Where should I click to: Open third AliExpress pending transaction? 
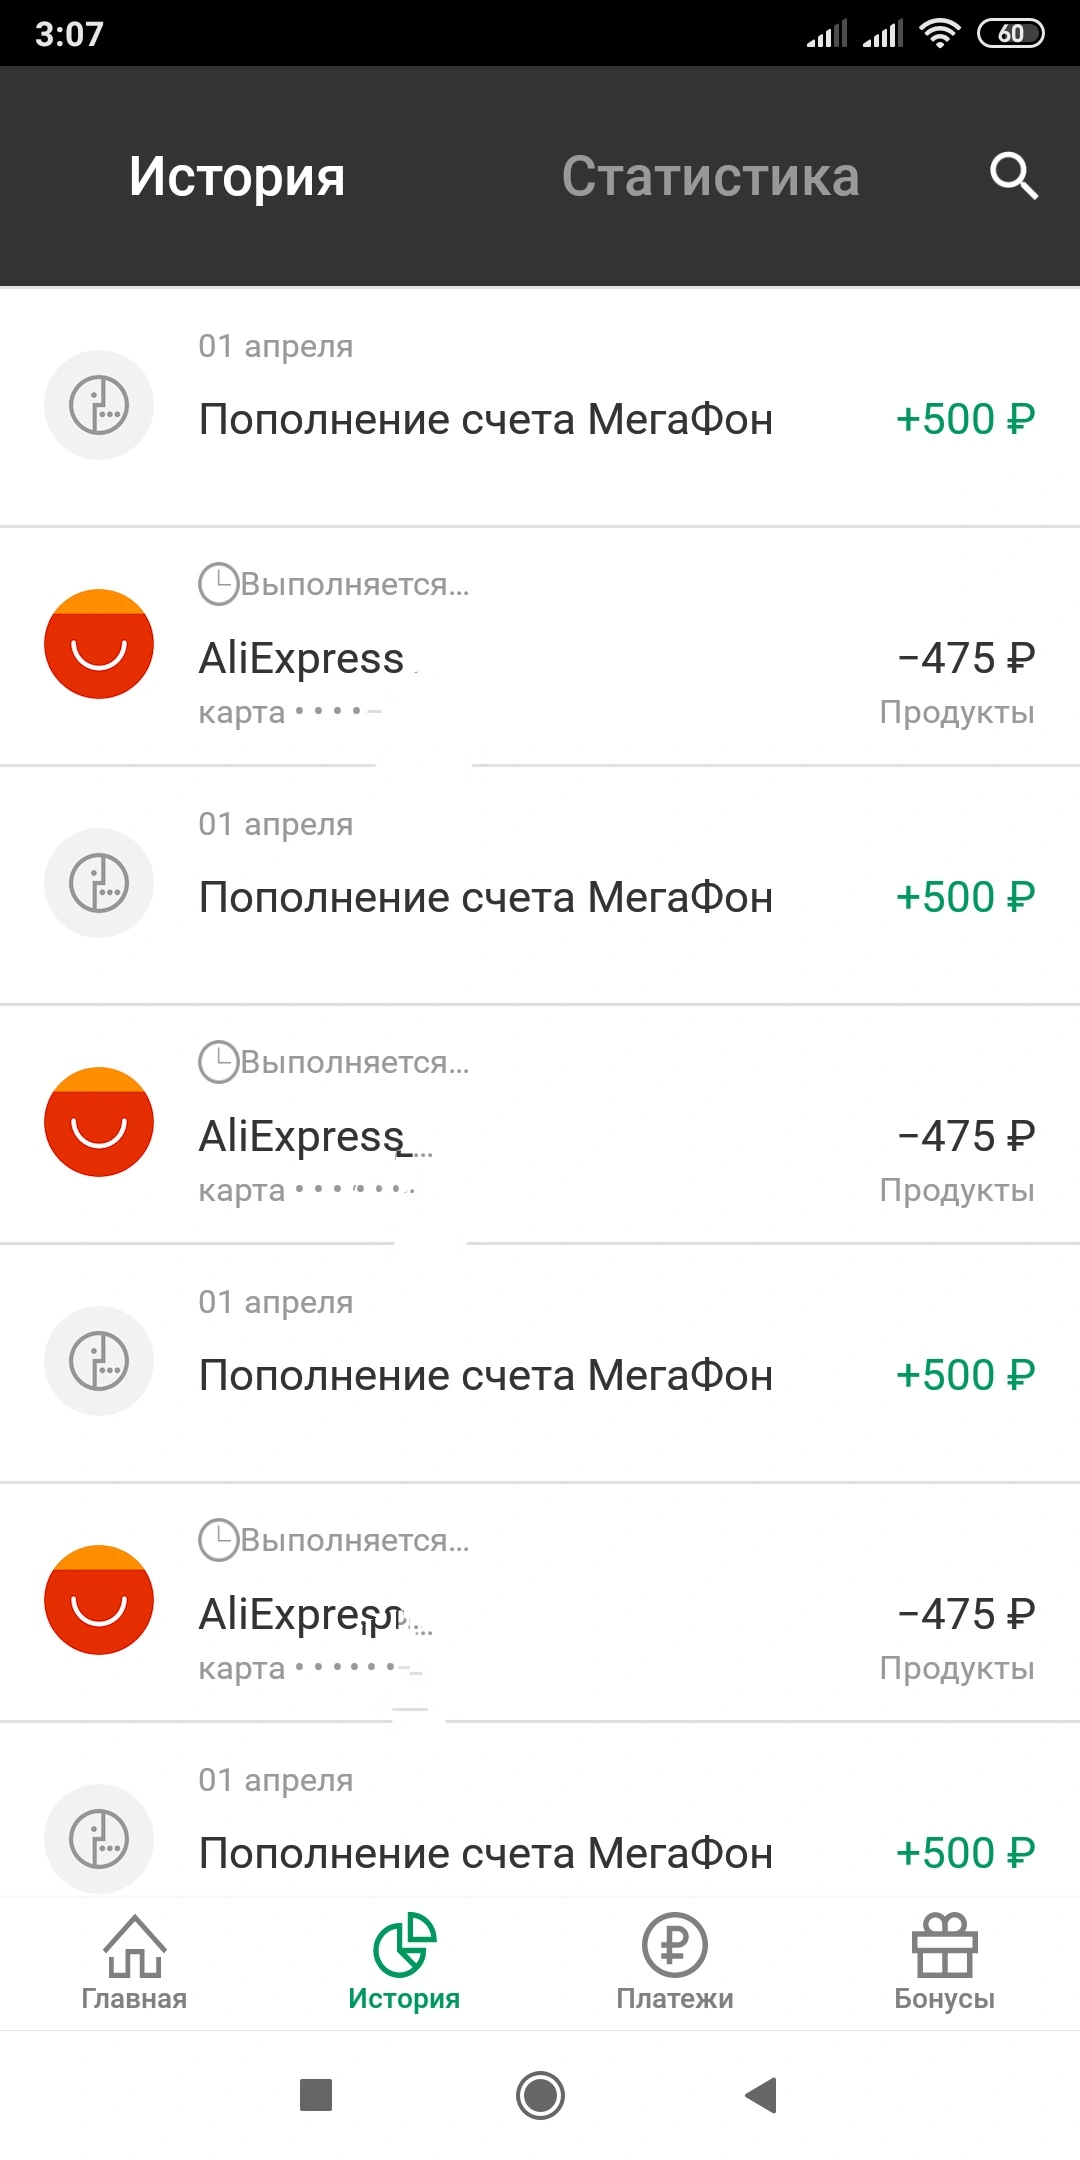point(540,1602)
